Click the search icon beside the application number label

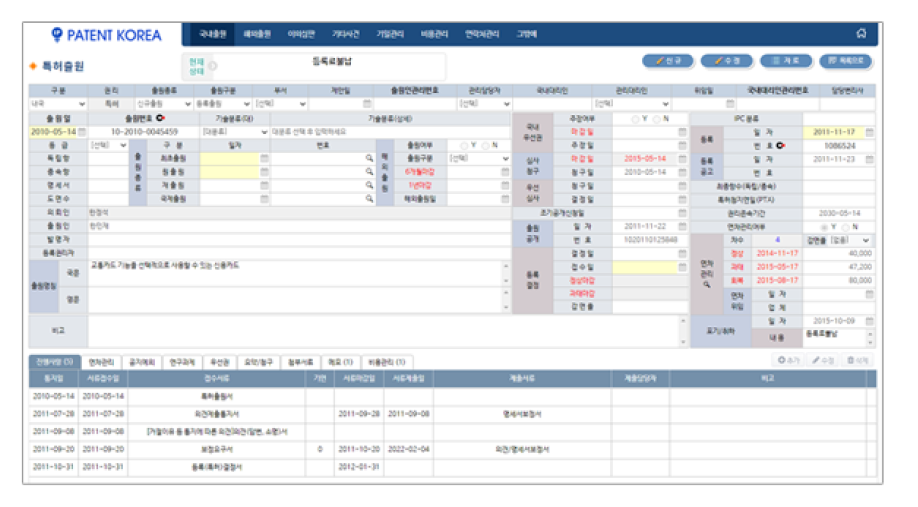point(160,118)
